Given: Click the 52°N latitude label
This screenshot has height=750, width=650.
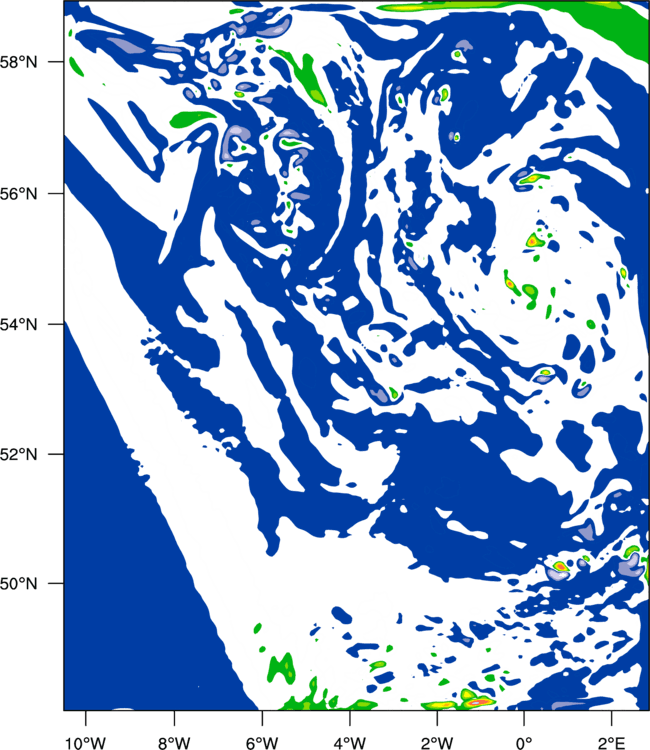Looking at the screenshot, I should (18, 454).
